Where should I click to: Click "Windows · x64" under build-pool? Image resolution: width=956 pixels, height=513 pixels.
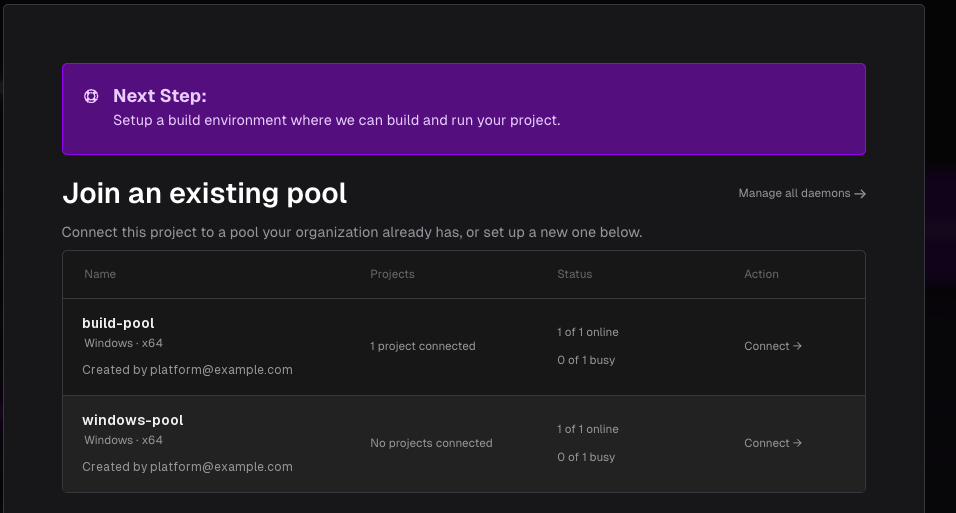123,343
